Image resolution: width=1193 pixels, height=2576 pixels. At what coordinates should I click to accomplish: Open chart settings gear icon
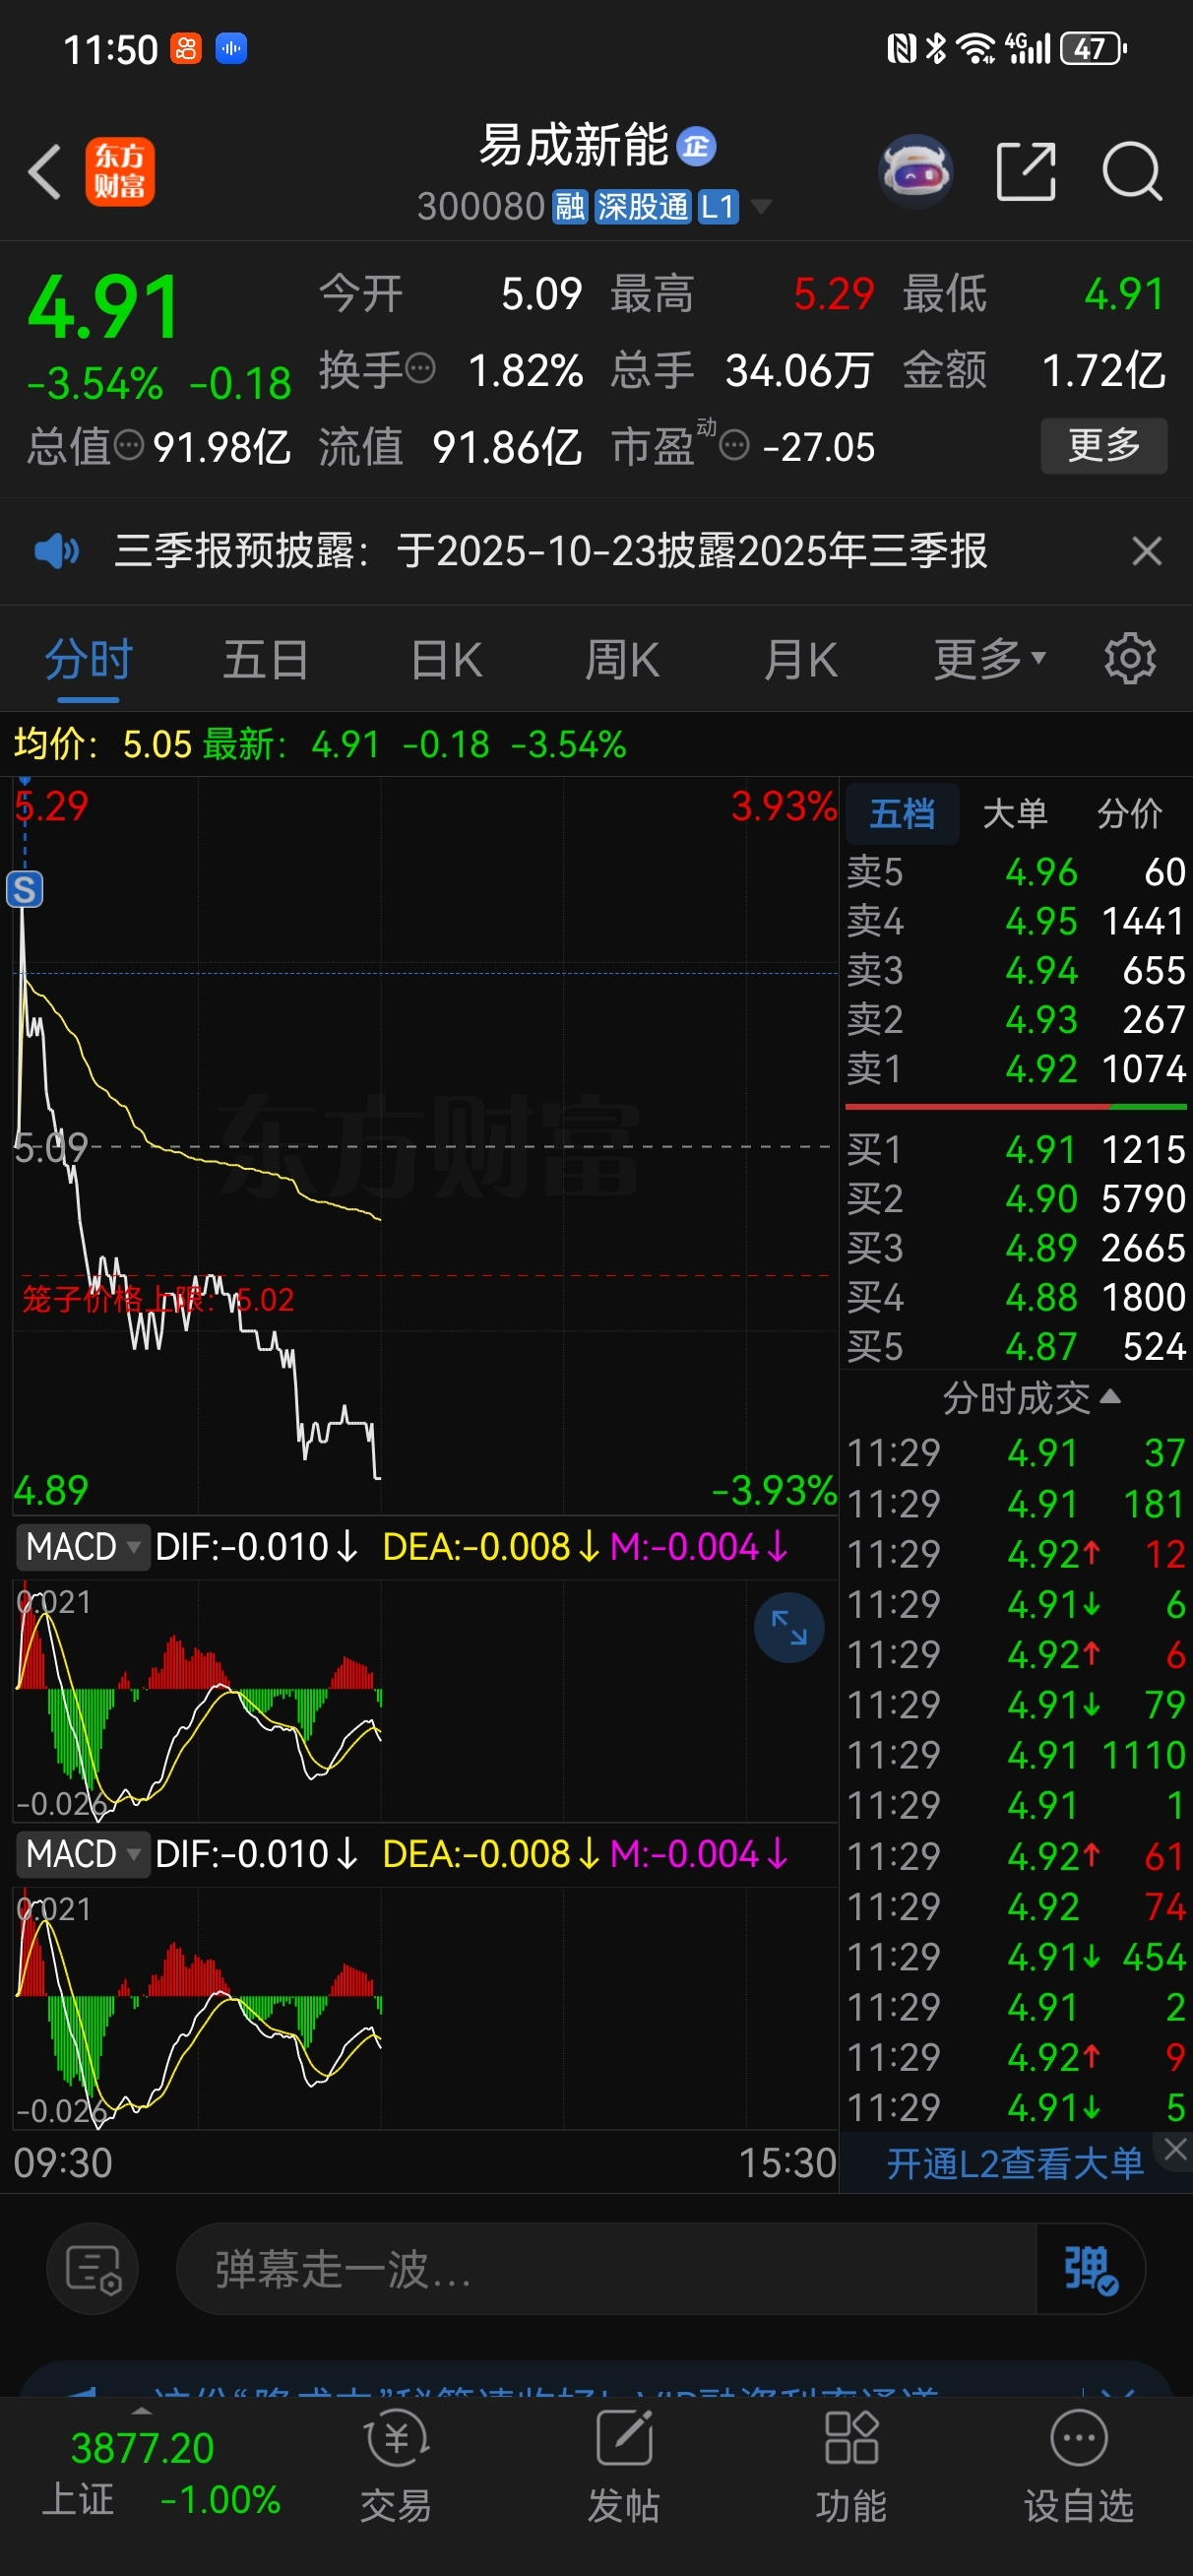pyautogui.click(x=1130, y=659)
